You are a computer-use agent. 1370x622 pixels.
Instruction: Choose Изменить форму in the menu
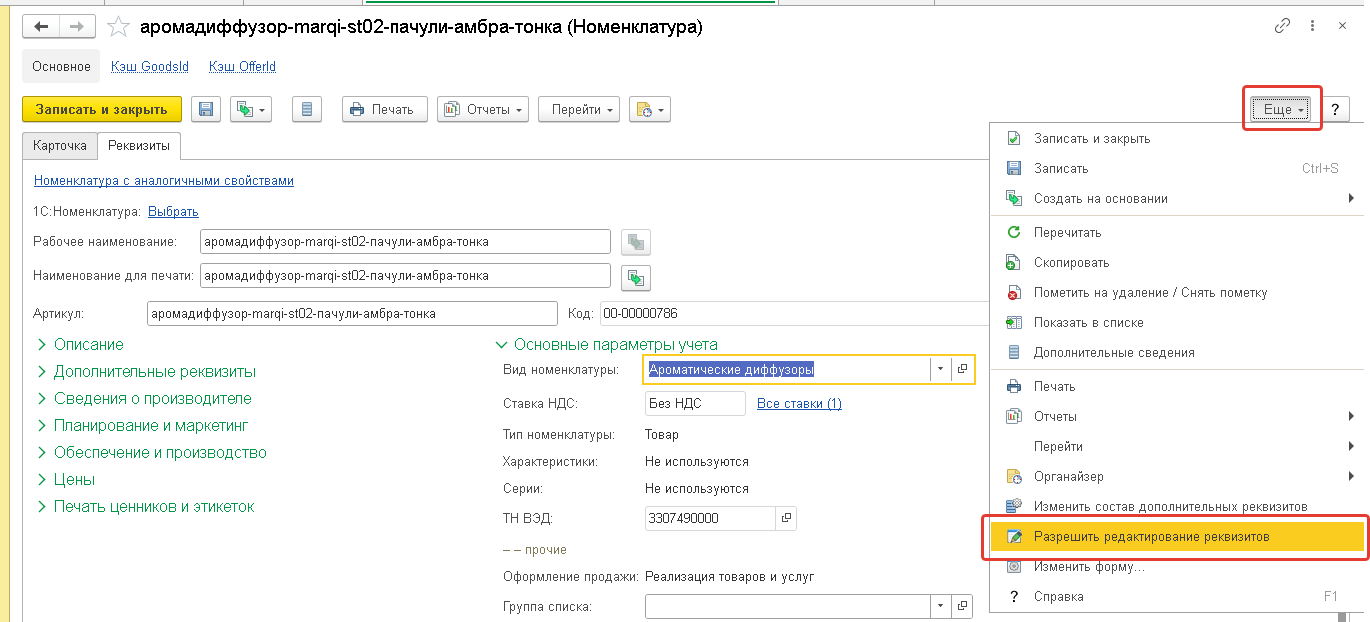point(1088,567)
